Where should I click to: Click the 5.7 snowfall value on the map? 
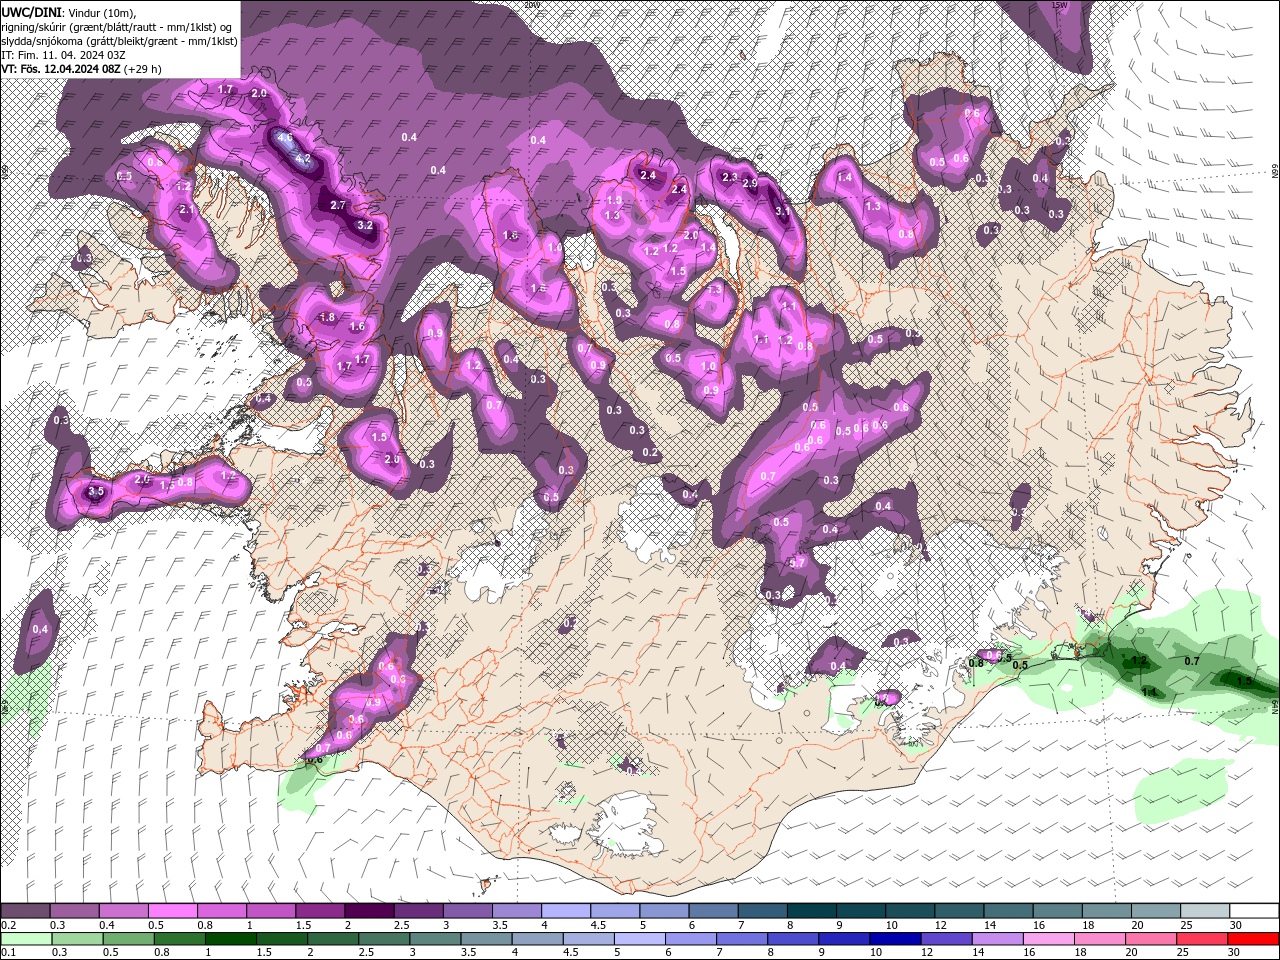coord(797,564)
